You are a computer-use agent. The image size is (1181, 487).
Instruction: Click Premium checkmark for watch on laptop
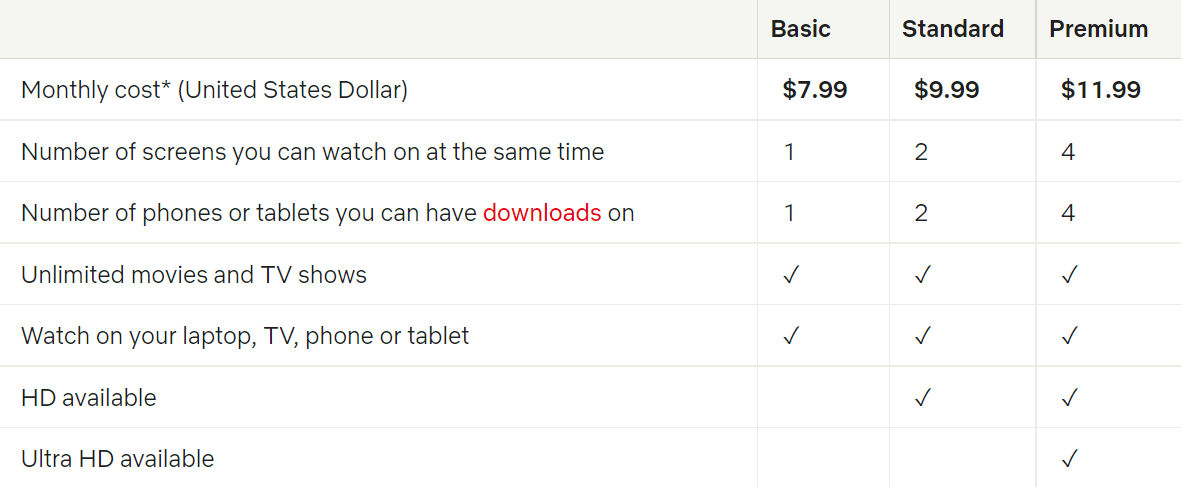click(x=1069, y=336)
